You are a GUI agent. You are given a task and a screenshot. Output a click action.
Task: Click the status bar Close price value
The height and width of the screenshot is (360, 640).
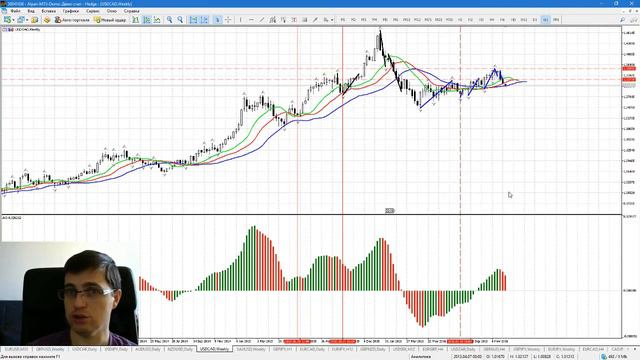(565, 357)
